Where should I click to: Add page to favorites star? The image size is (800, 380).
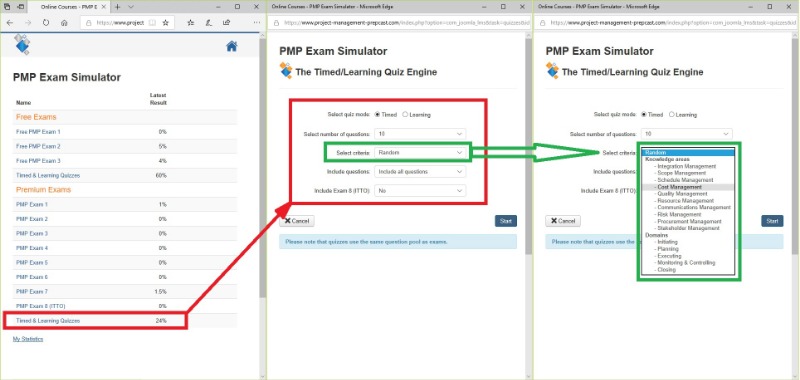(166, 23)
